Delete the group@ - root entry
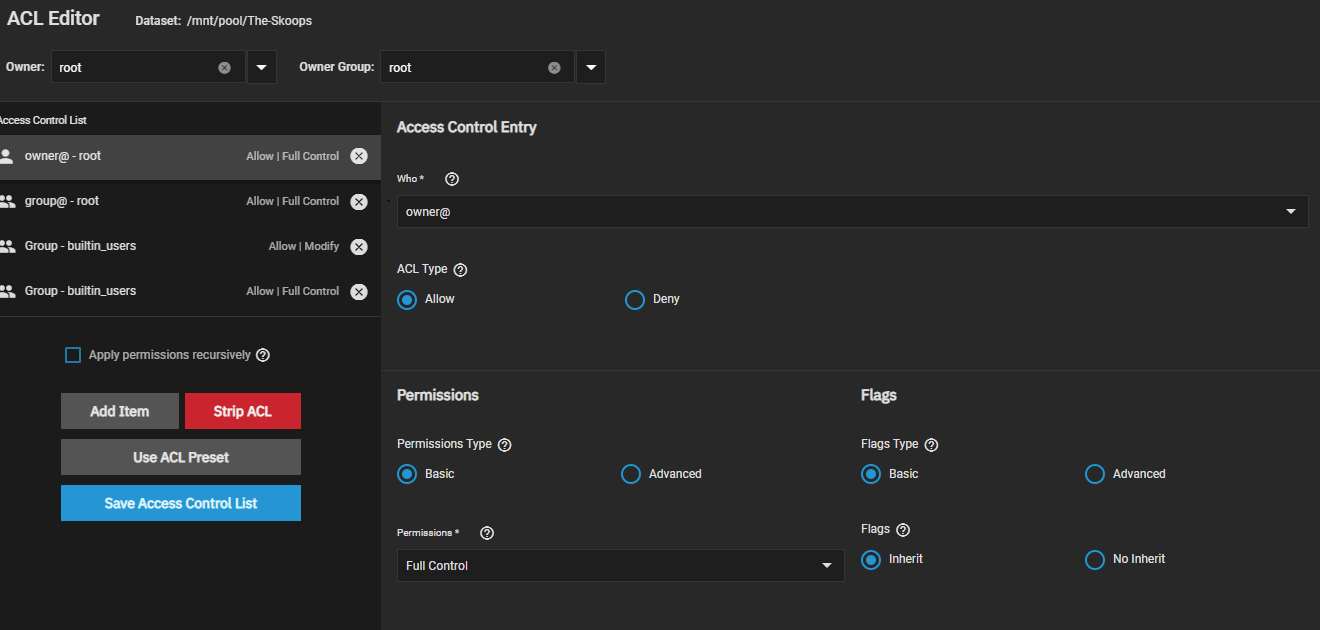This screenshot has height=630, width=1320. 359,201
